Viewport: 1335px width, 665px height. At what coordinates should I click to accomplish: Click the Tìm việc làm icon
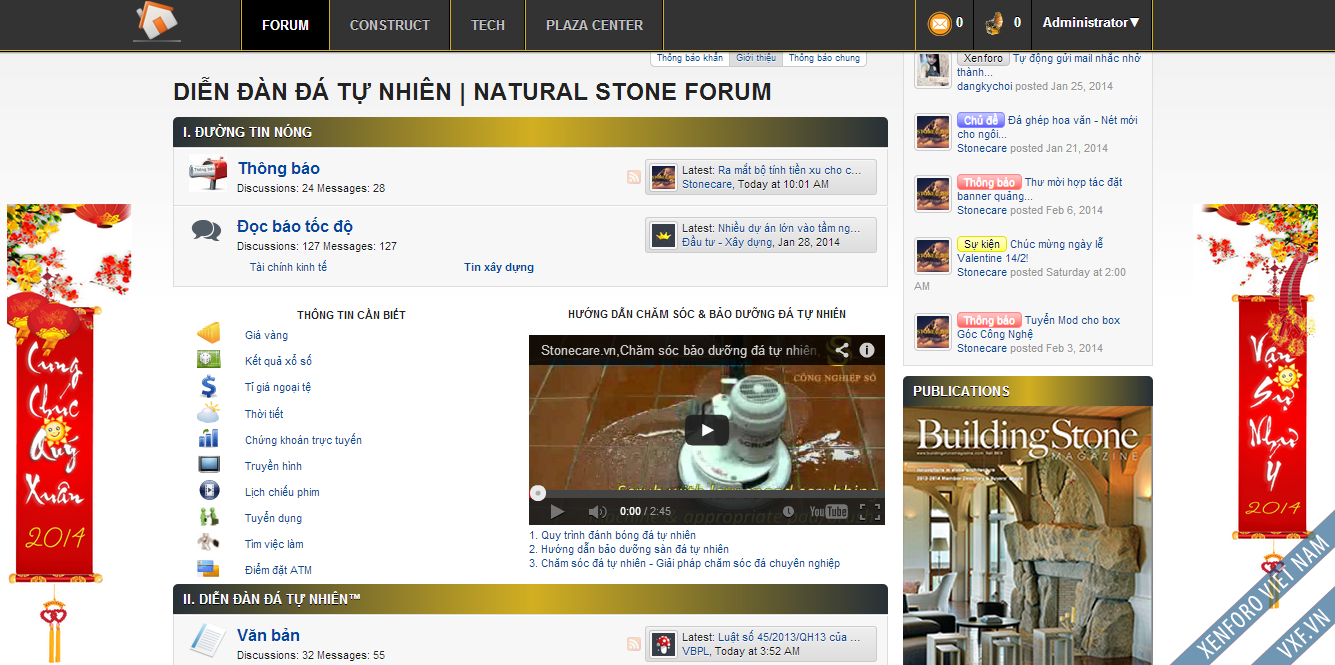click(x=208, y=543)
